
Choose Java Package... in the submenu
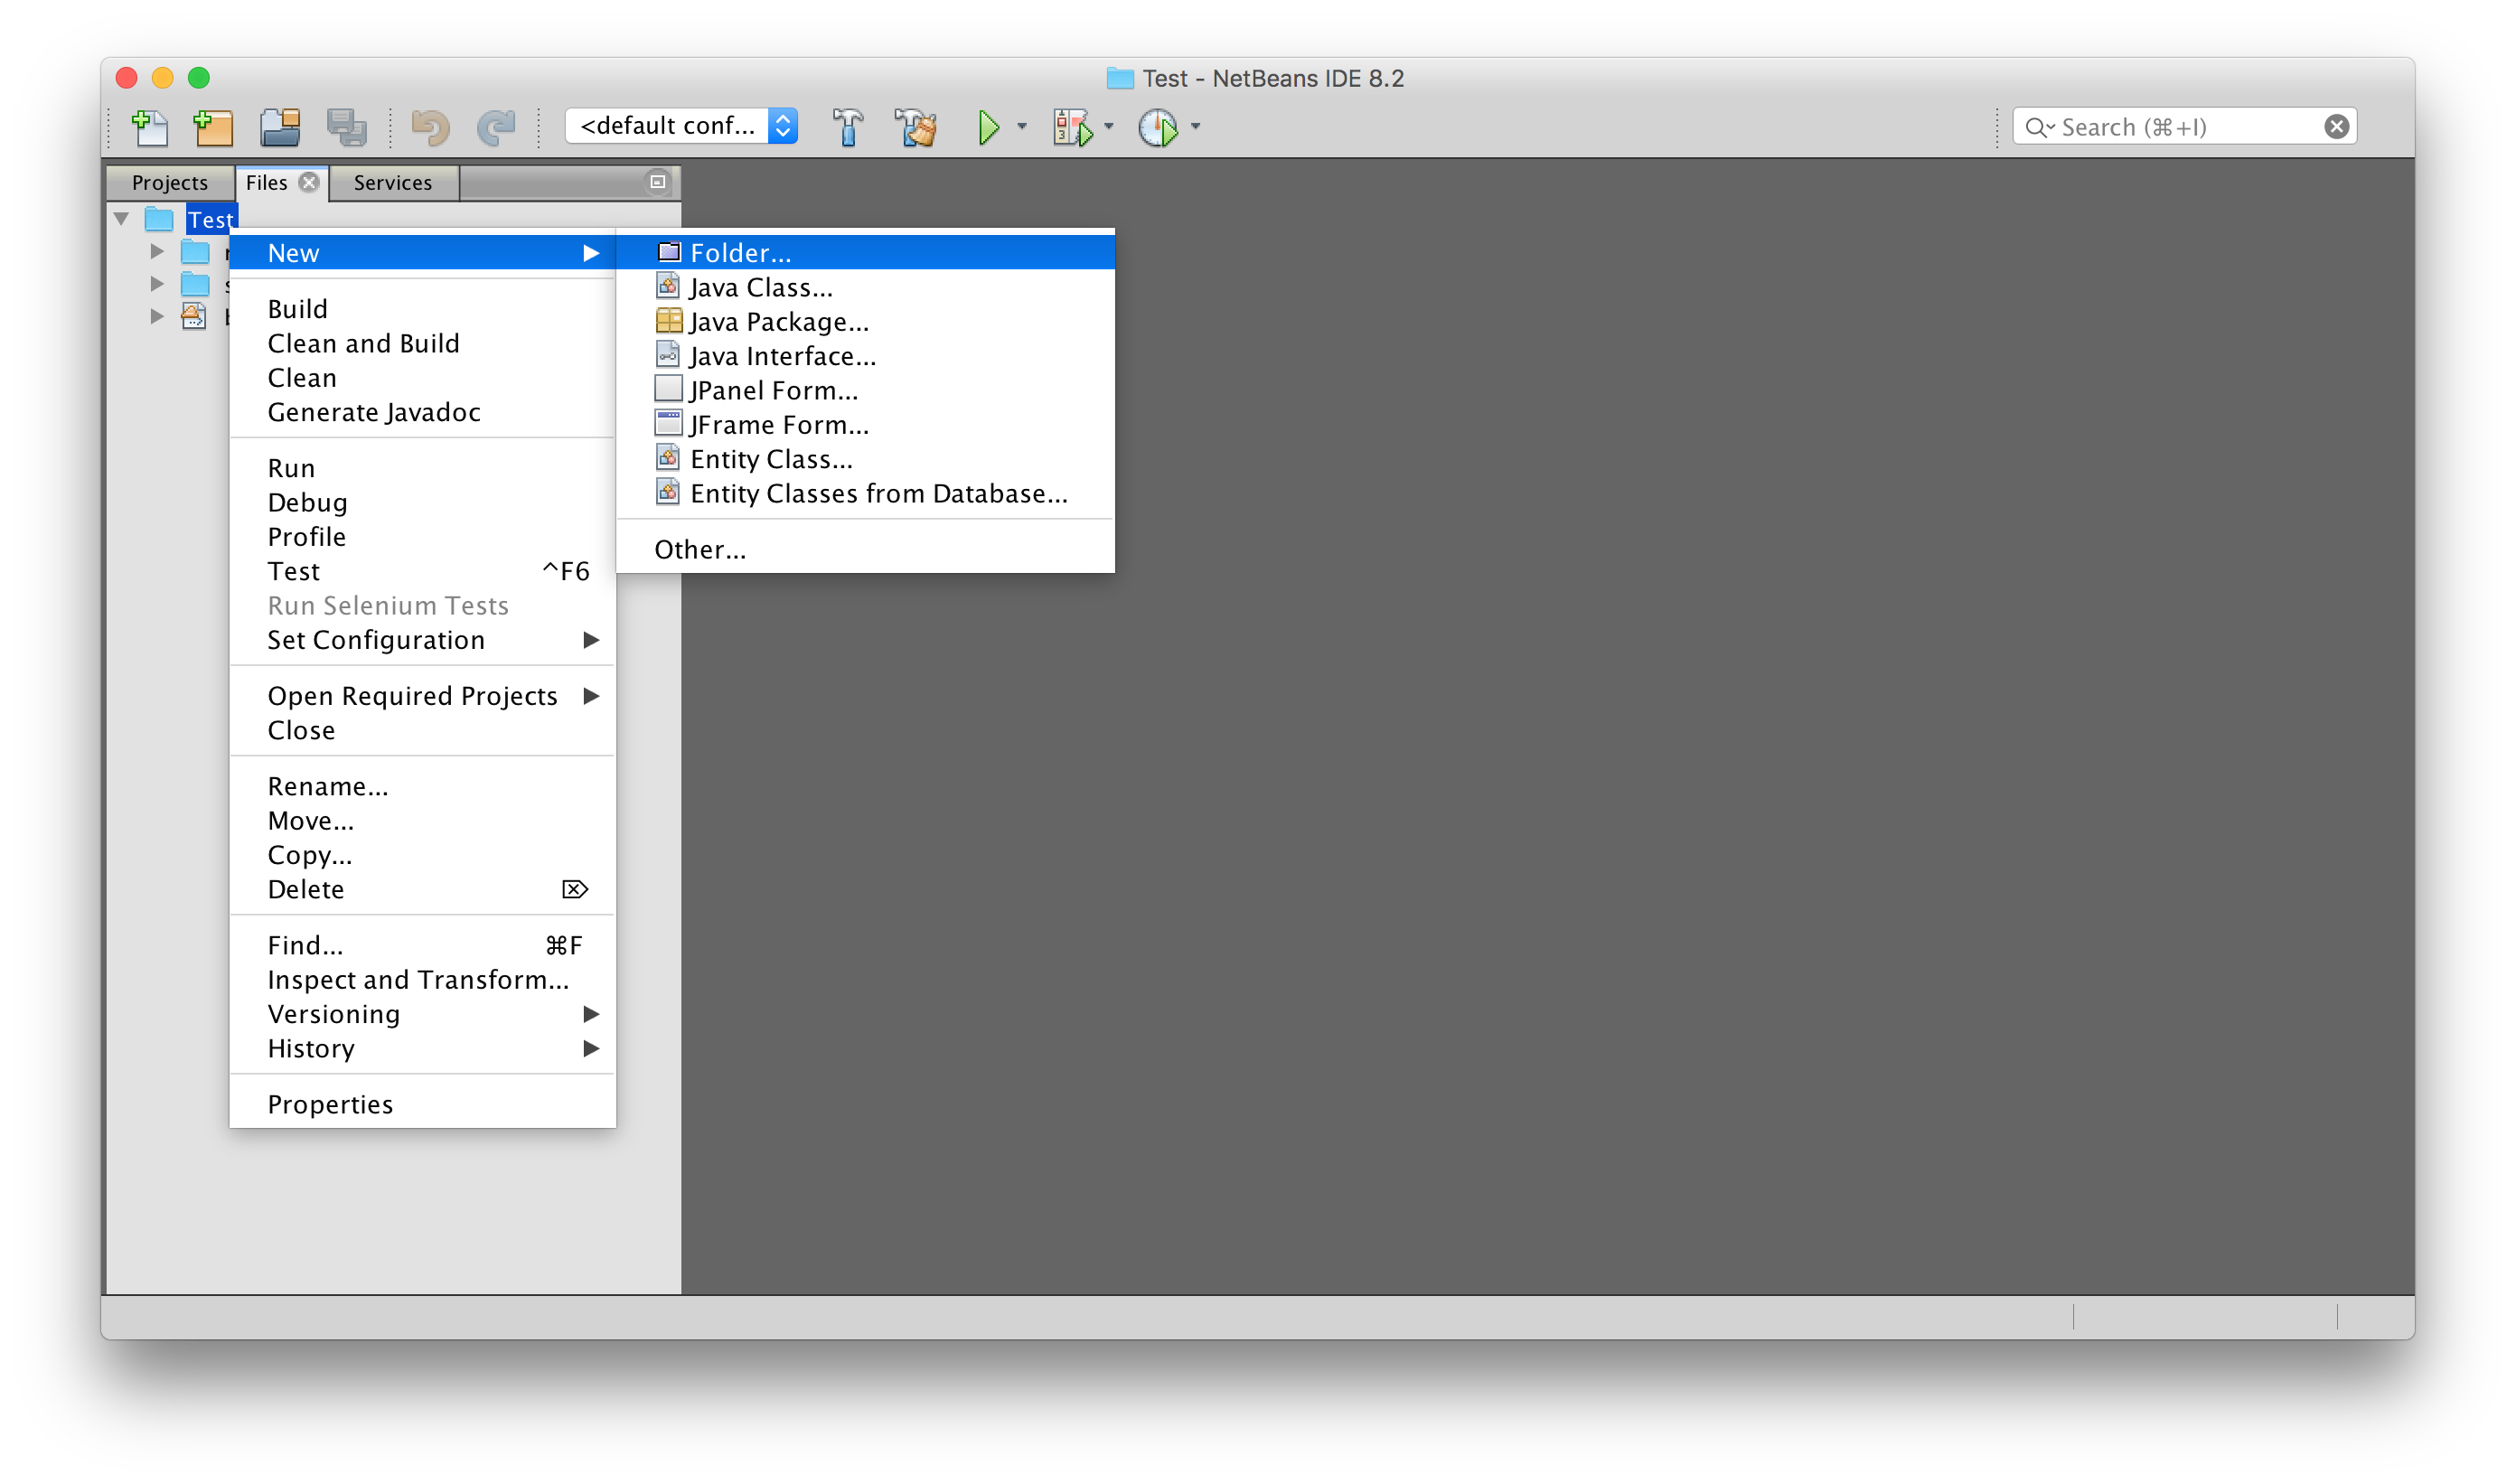(865, 322)
